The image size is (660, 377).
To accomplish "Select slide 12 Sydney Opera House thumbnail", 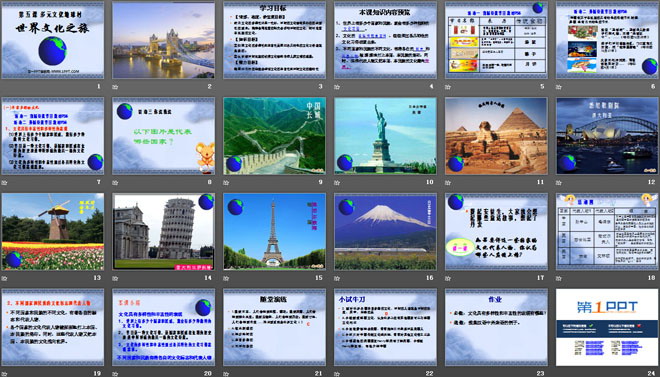I will click(x=607, y=136).
